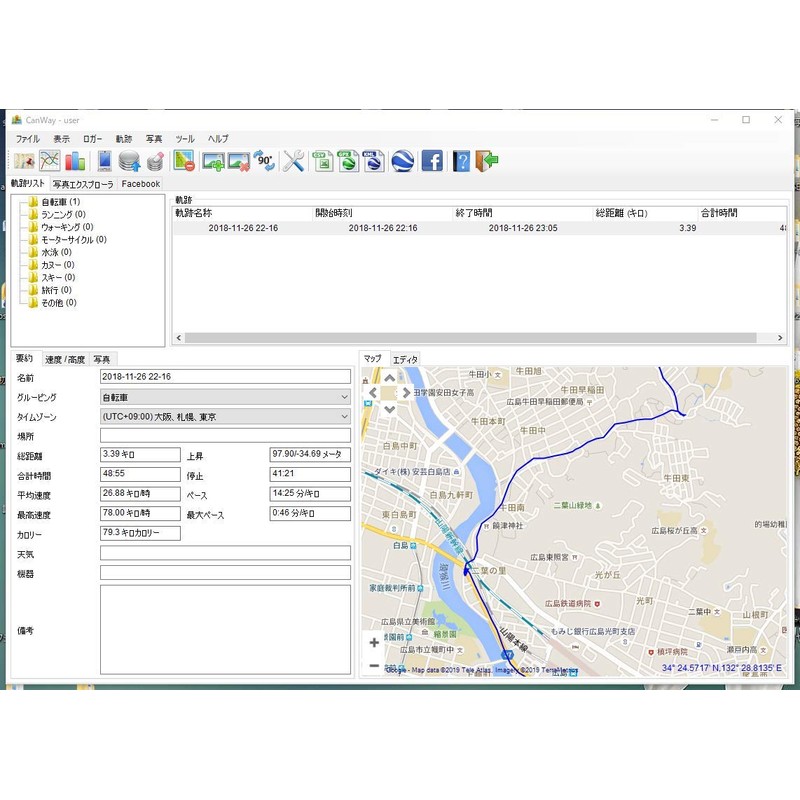
Task: Click the exit door icon in toolbar
Action: pyautogui.click(x=487, y=160)
